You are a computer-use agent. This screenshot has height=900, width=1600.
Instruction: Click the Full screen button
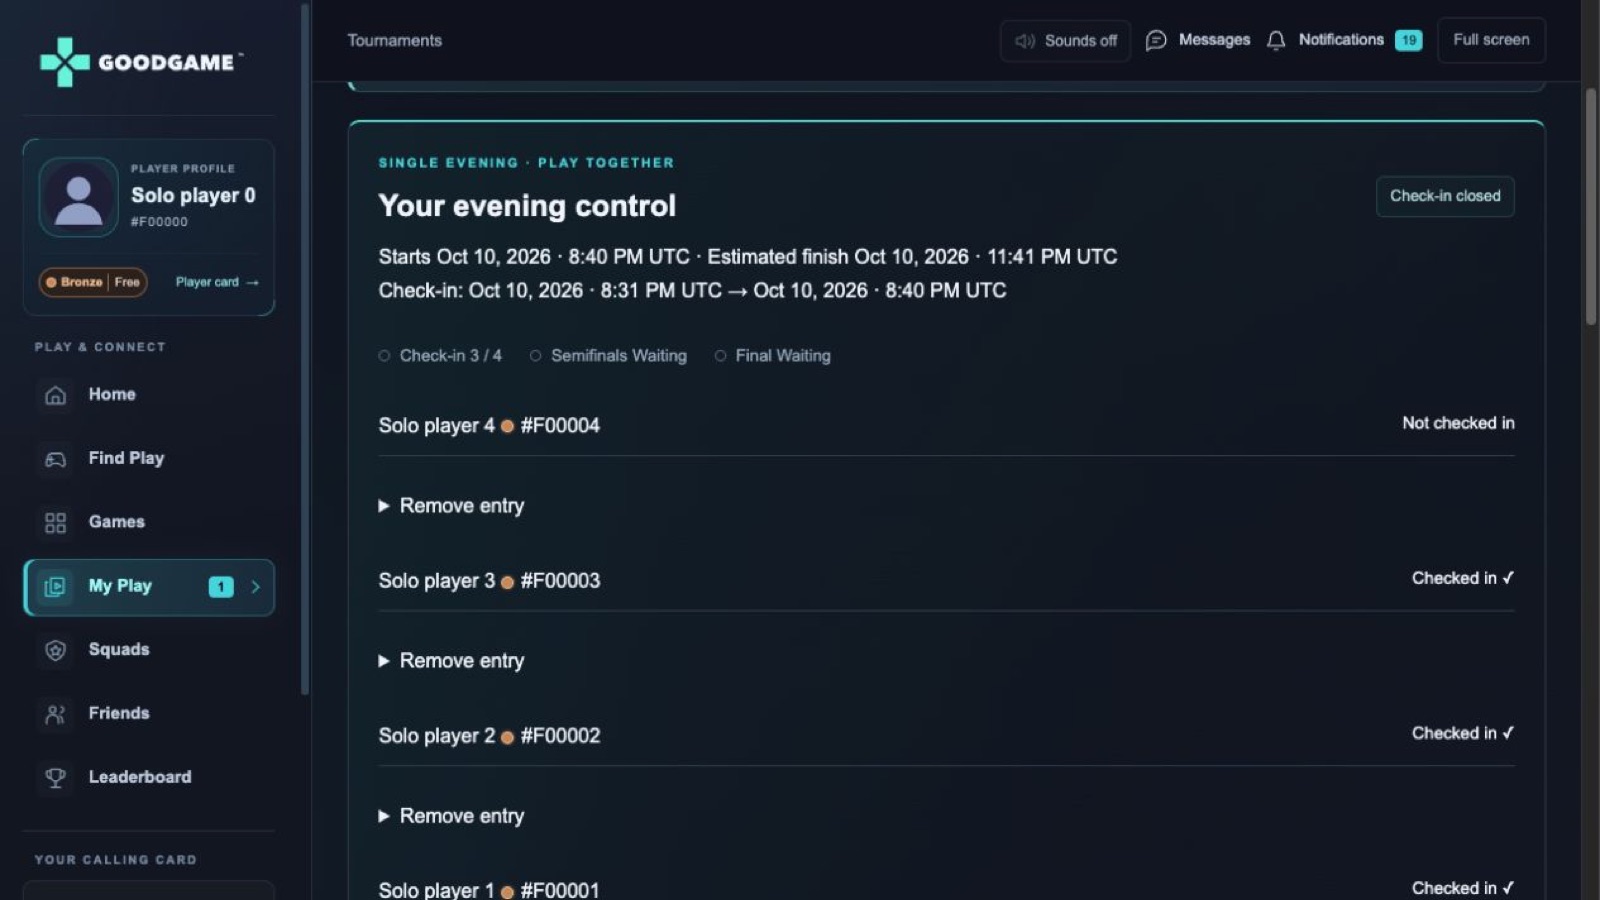pos(1491,40)
